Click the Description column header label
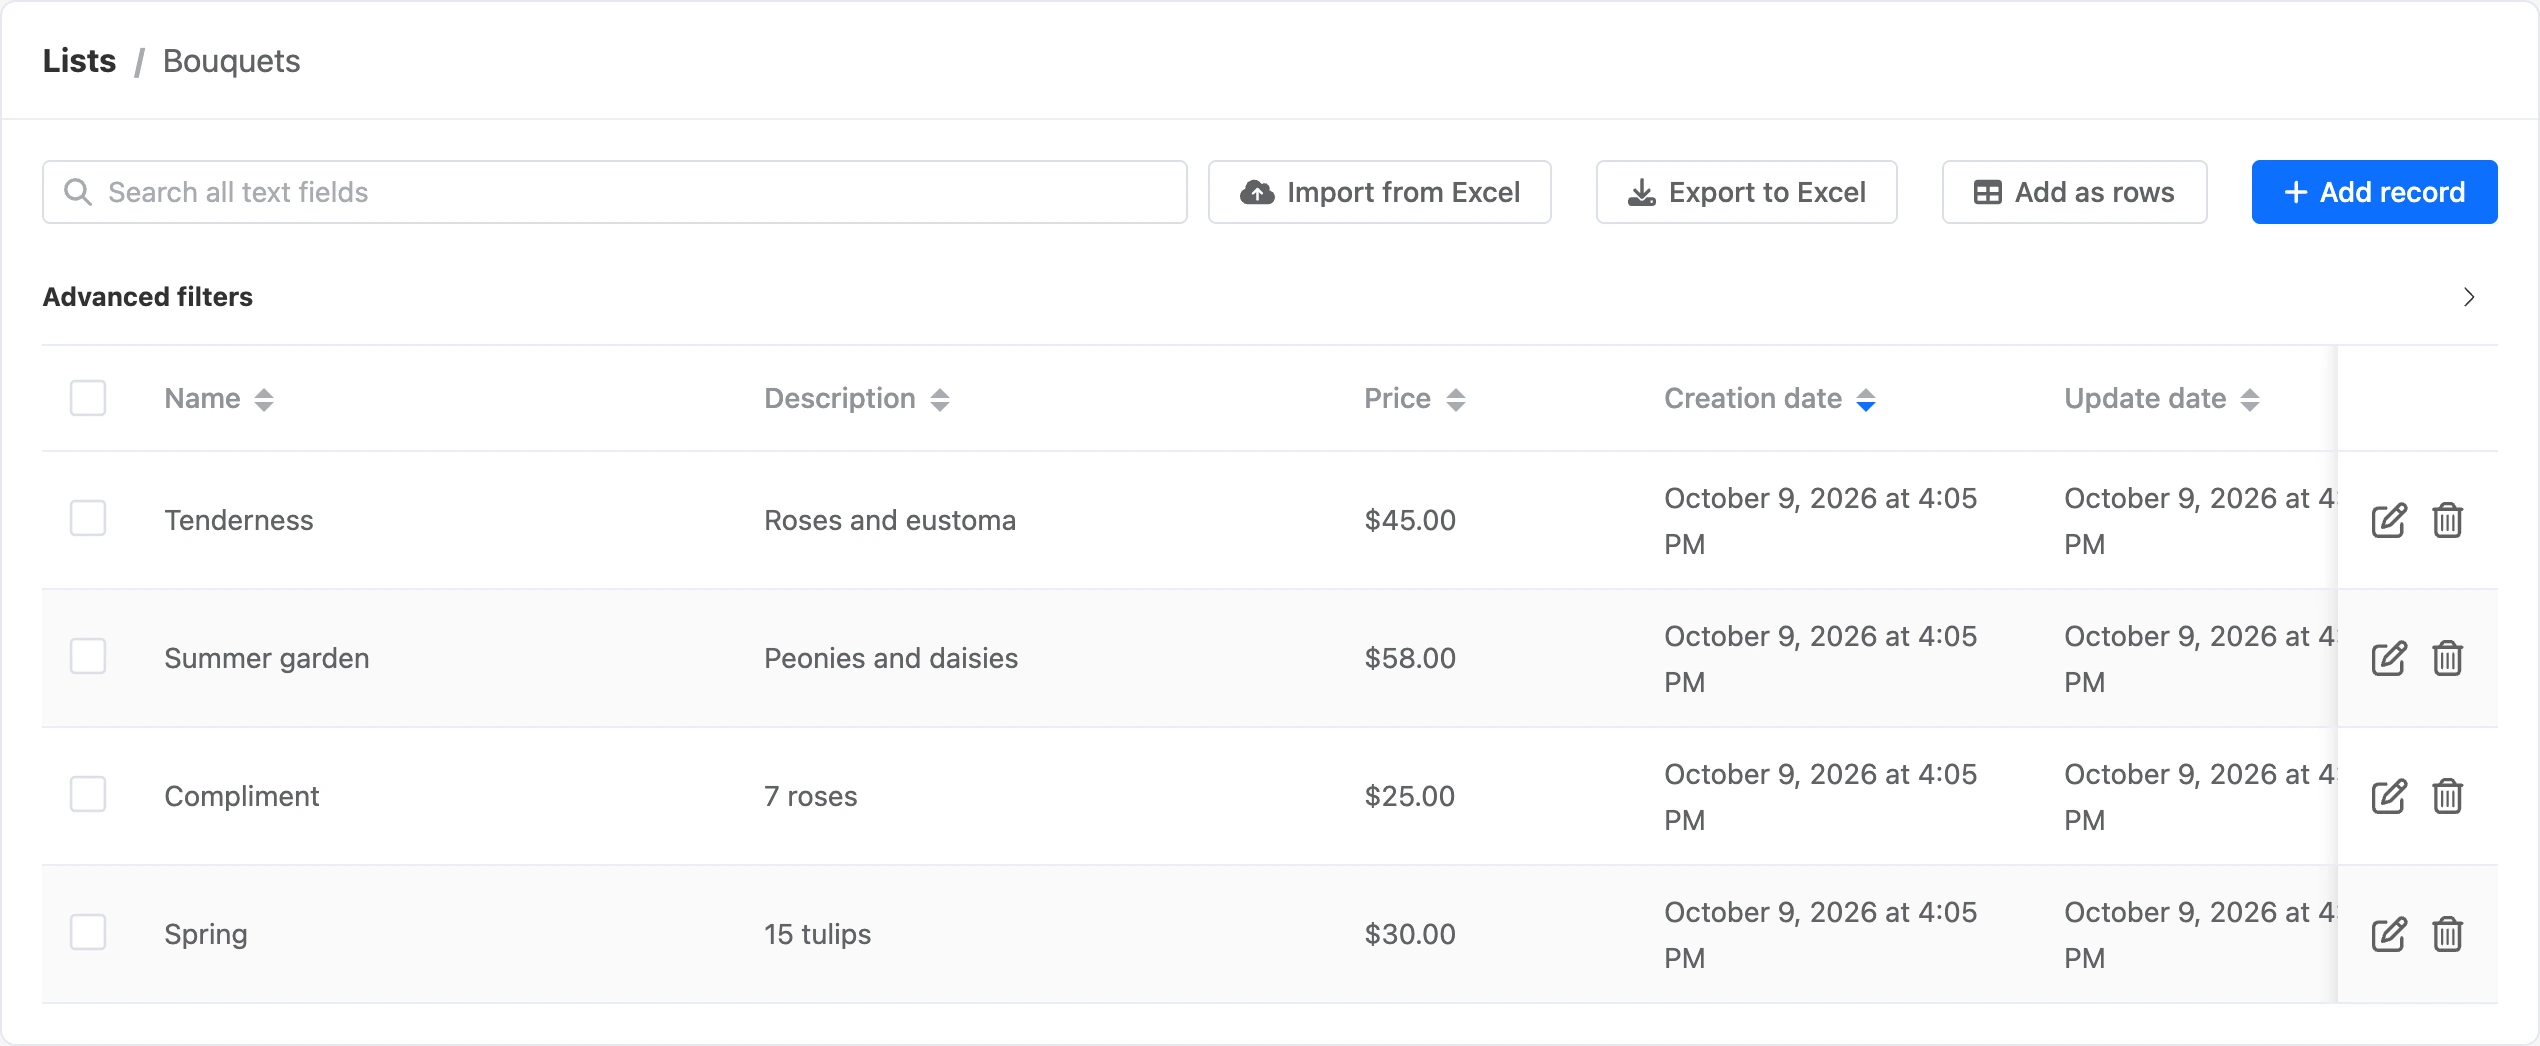 click(840, 398)
